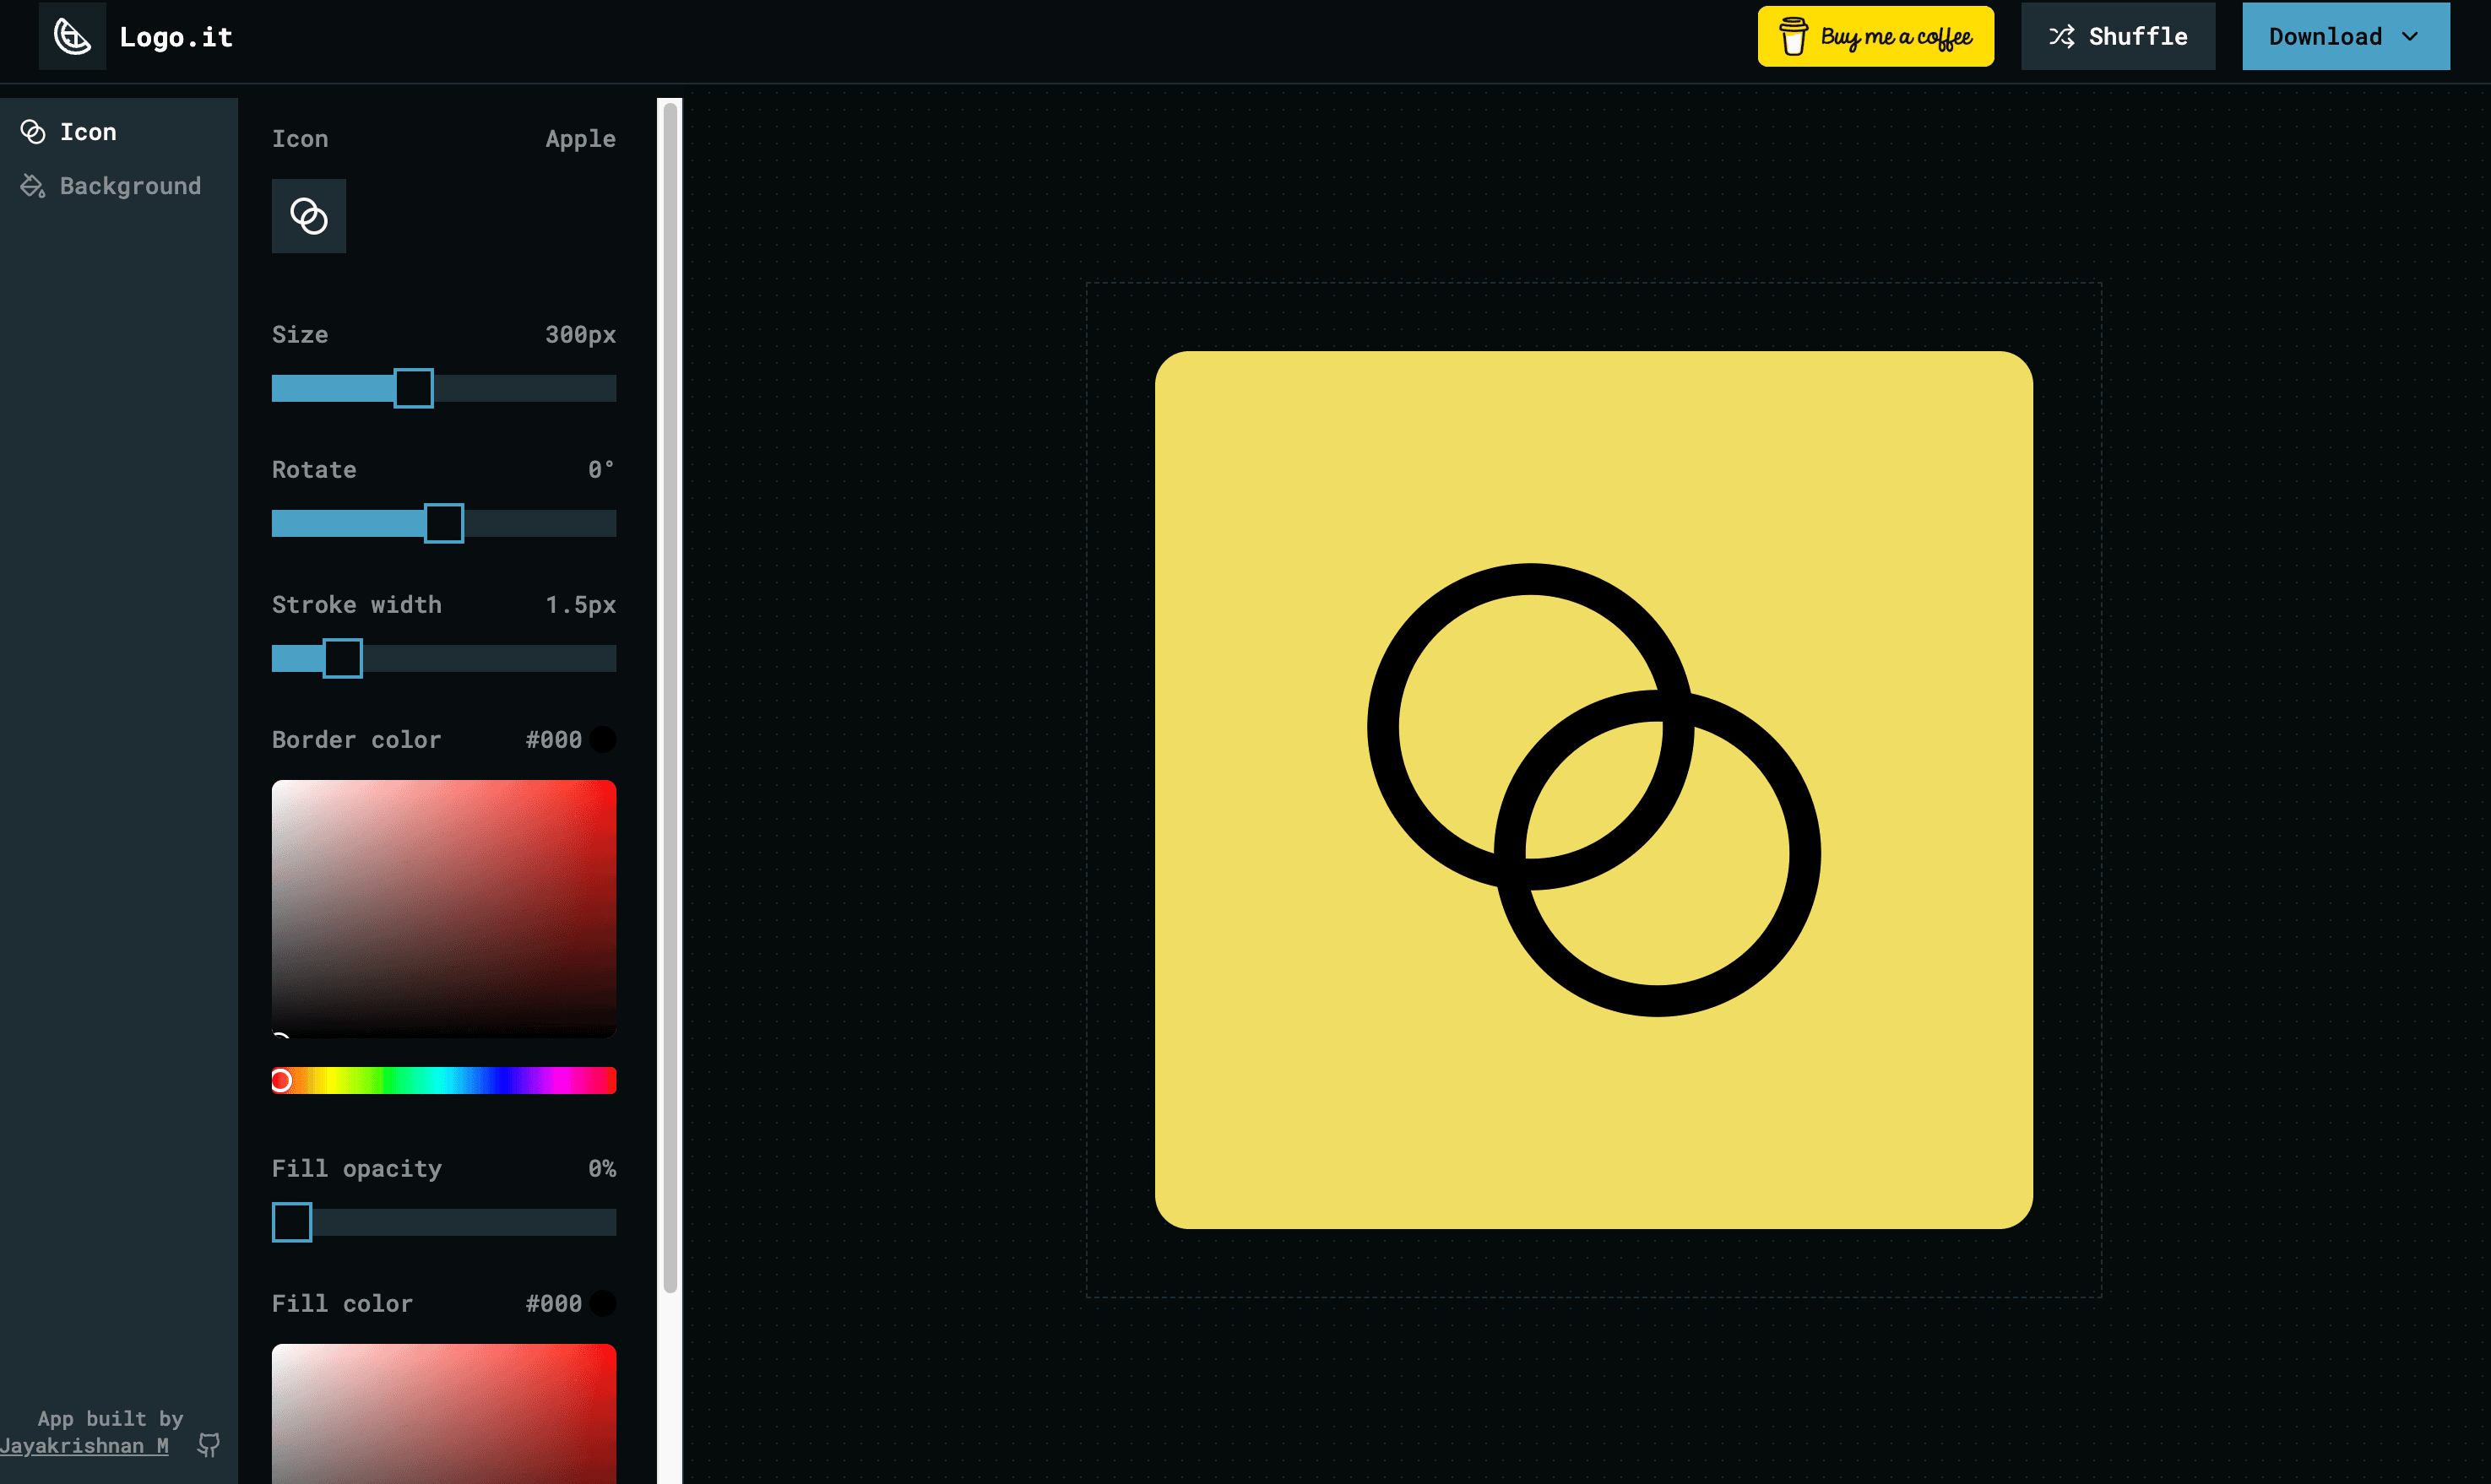2491x1484 pixels.
Task: Open the Jayakrishnan M author link
Action: pyautogui.click(x=84, y=1445)
